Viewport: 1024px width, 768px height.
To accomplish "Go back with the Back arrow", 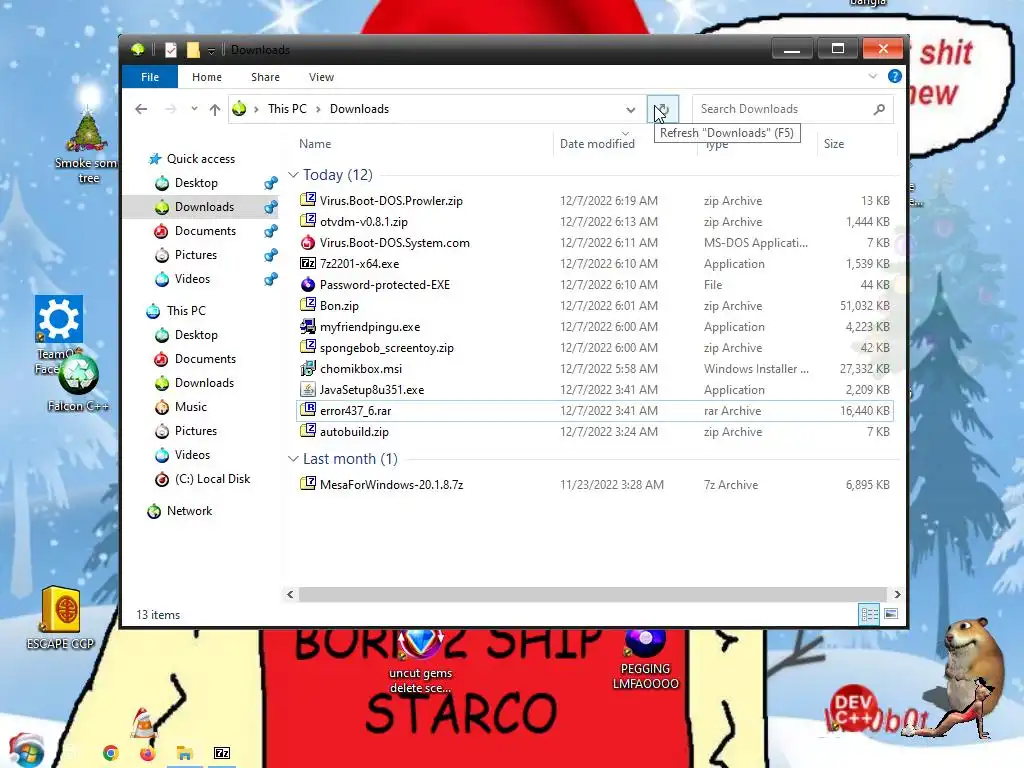I will click(141, 109).
